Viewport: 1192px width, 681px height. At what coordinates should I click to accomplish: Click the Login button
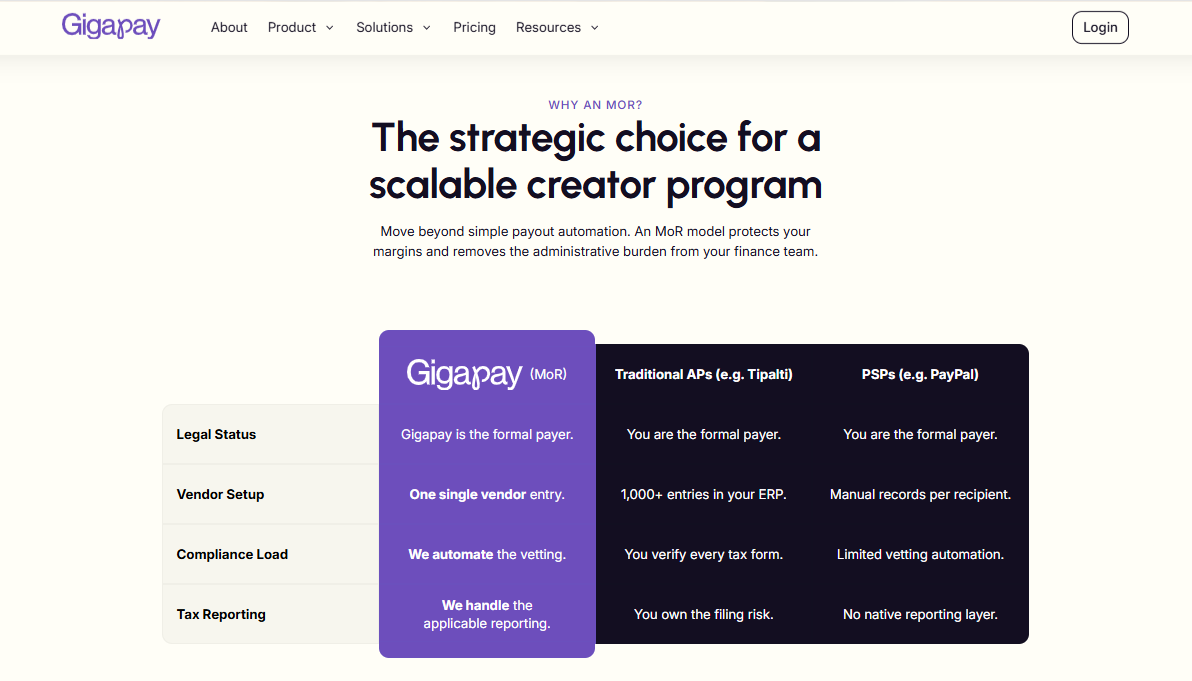point(1100,27)
